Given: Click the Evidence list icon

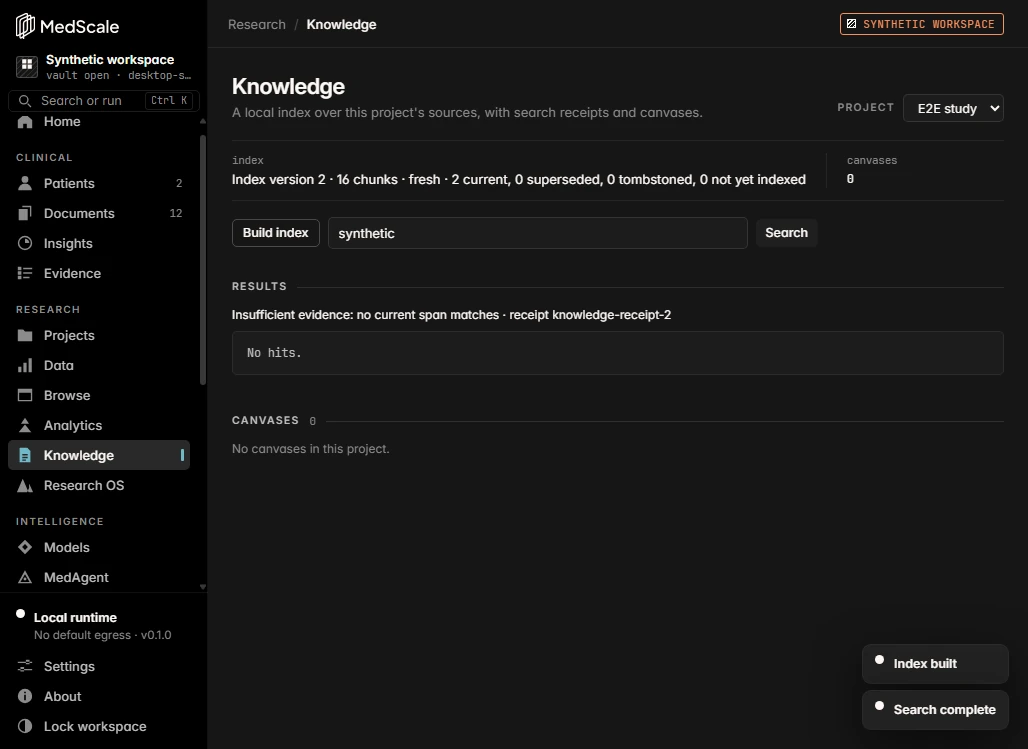Looking at the screenshot, I should pos(25,273).
